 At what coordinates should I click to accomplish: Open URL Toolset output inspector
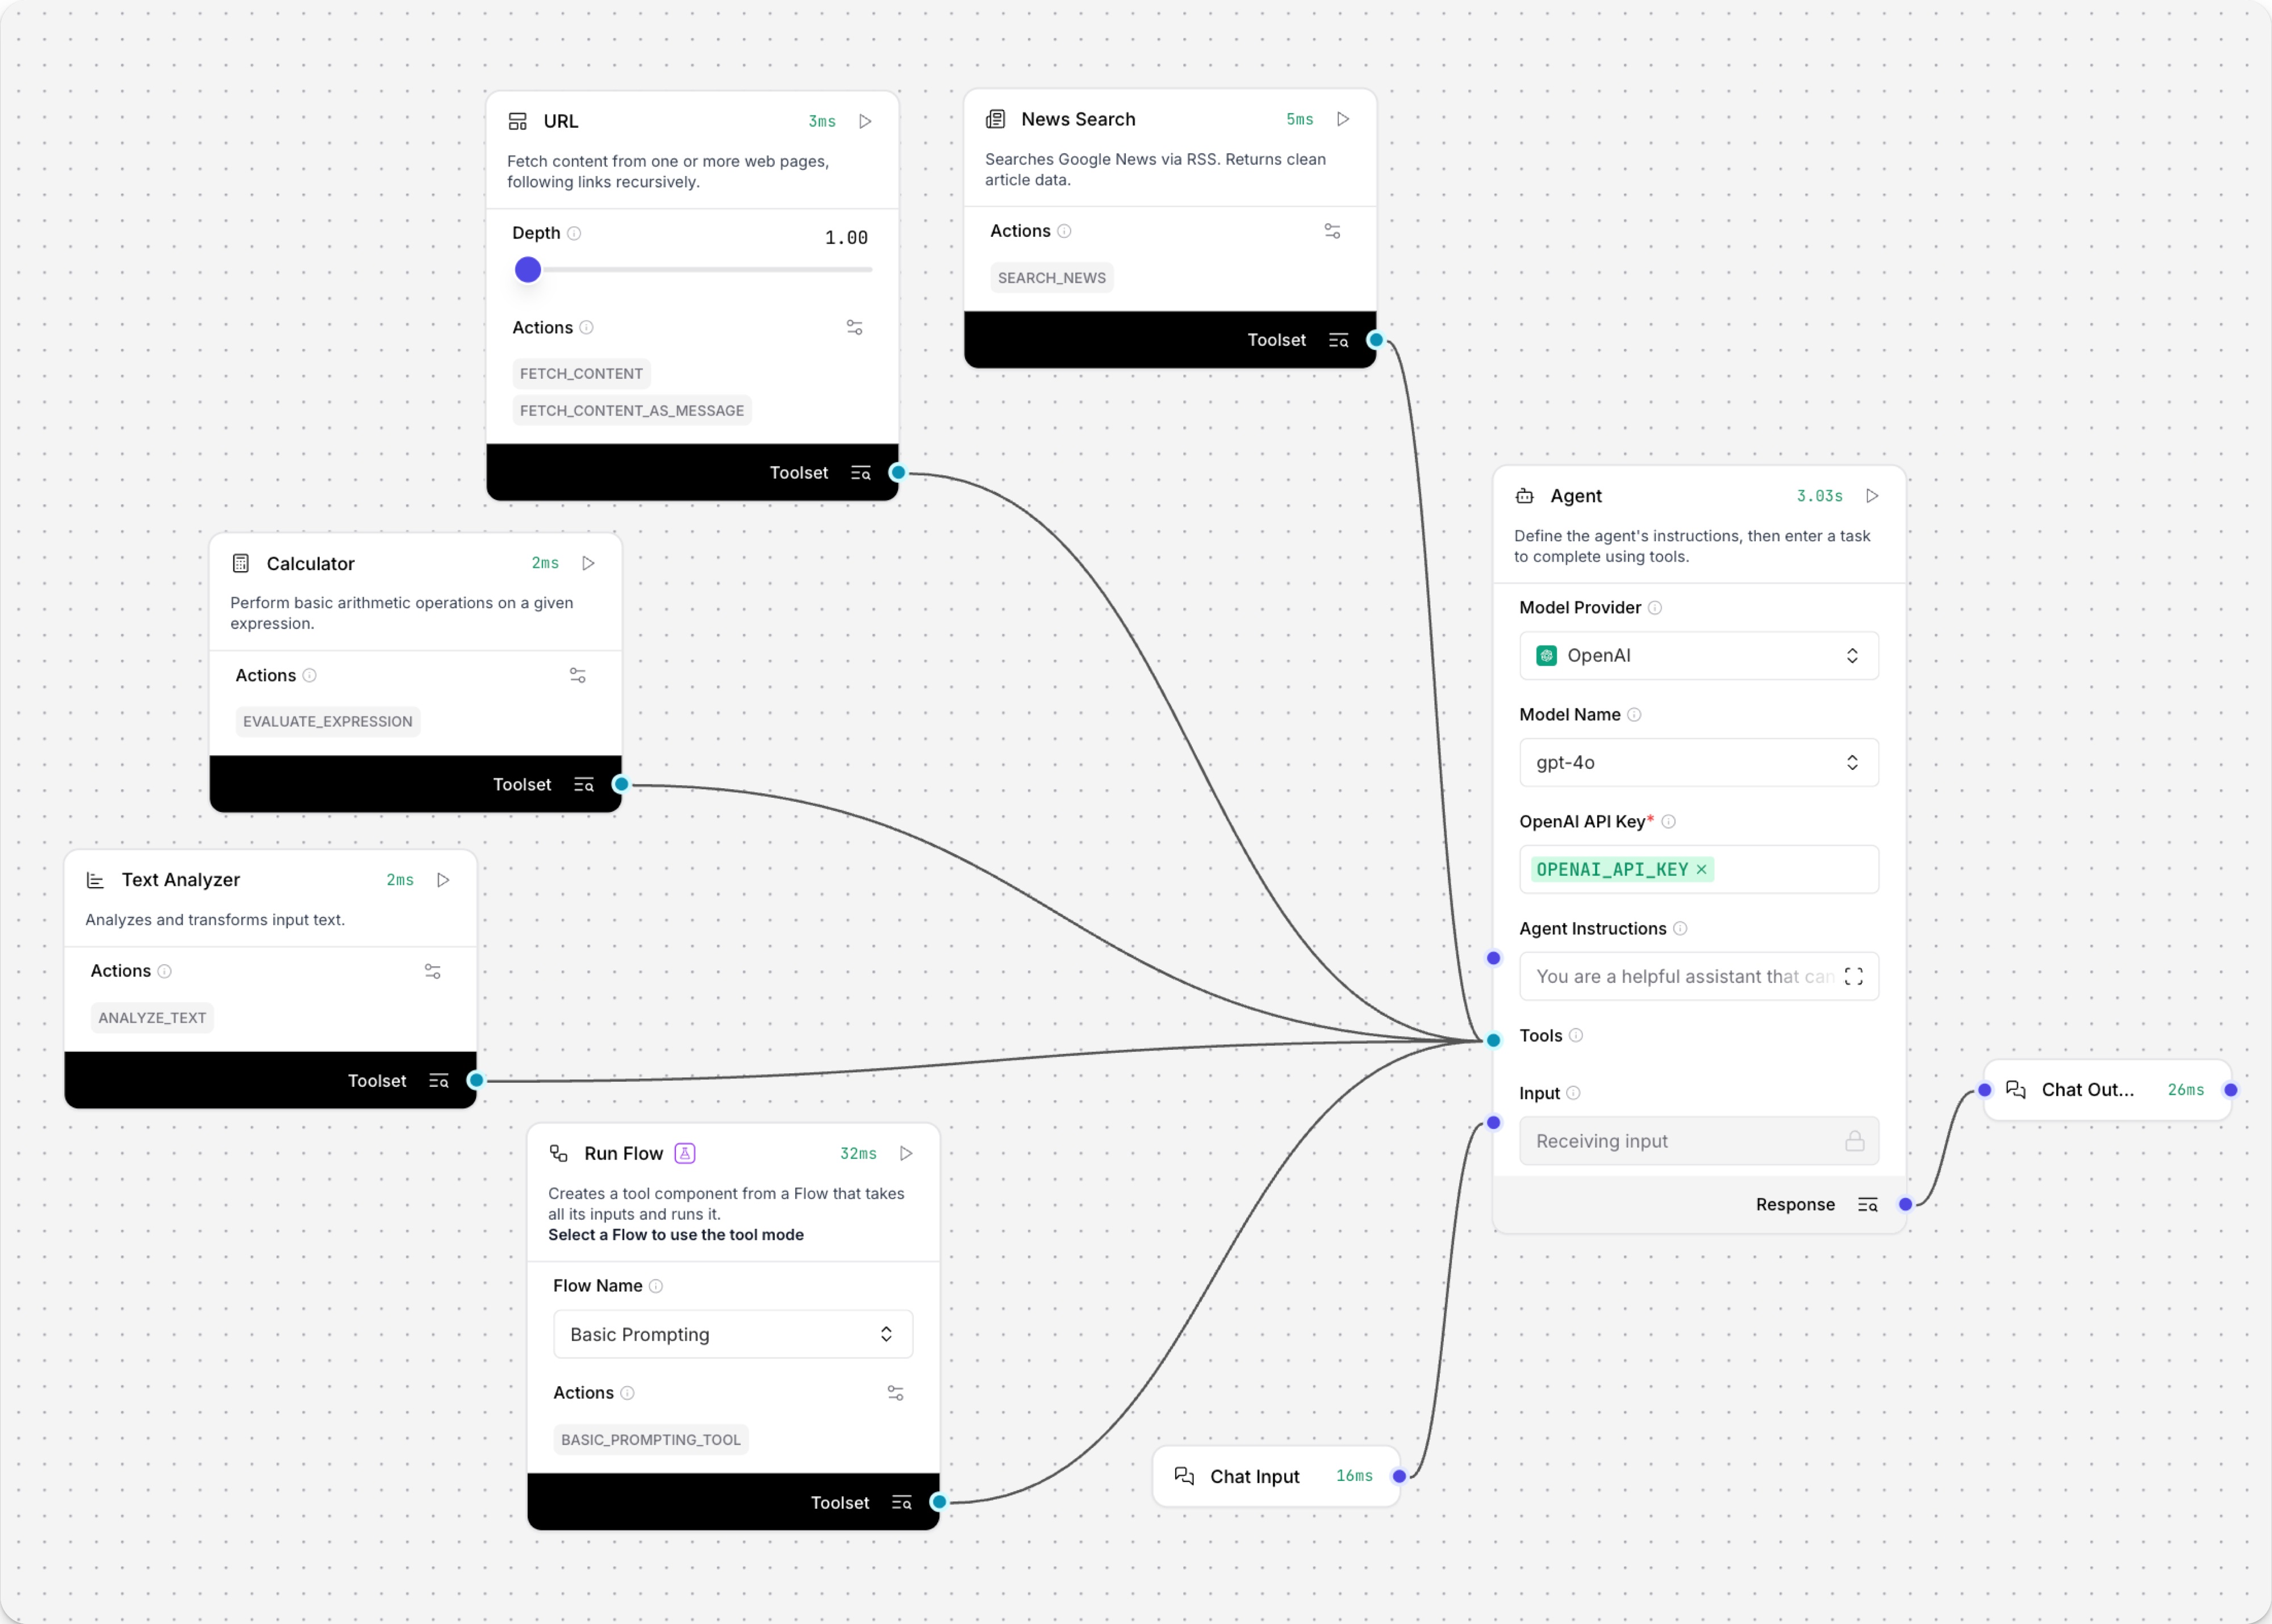click(860, 472)
